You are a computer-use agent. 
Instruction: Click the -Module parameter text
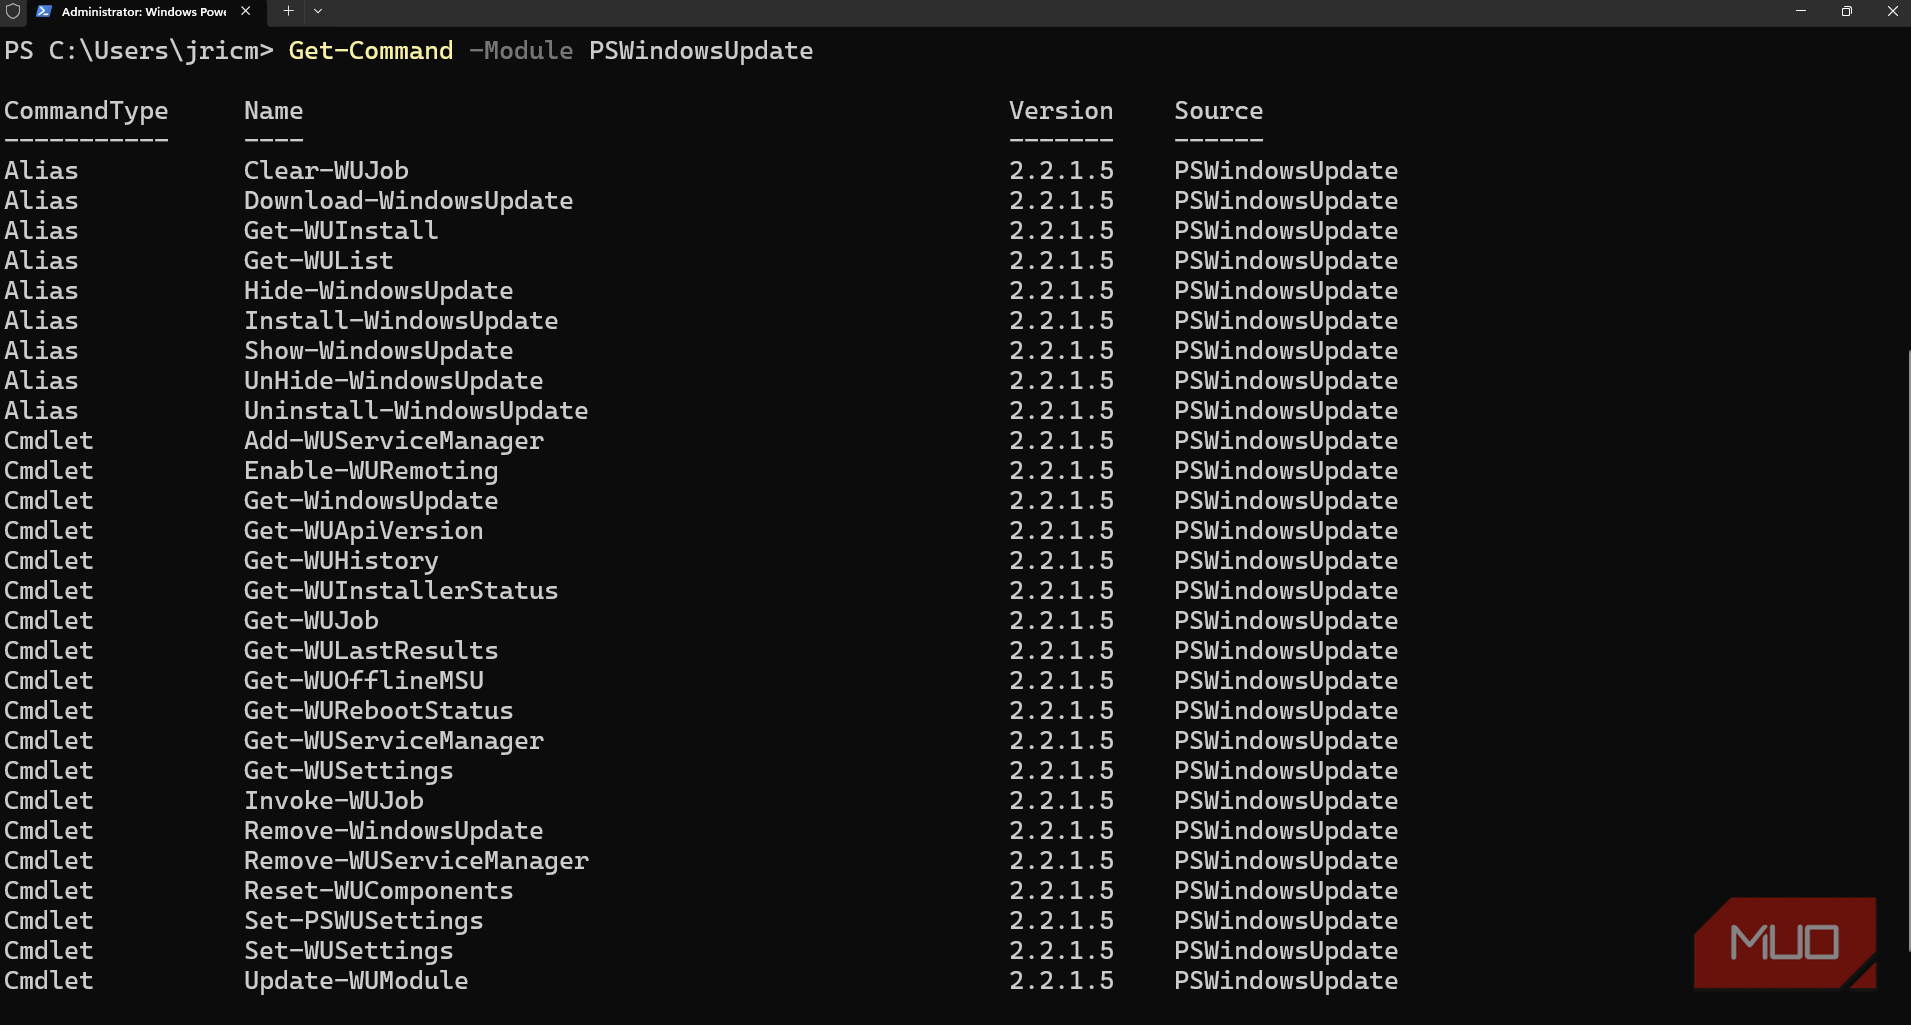coord(521,51)
